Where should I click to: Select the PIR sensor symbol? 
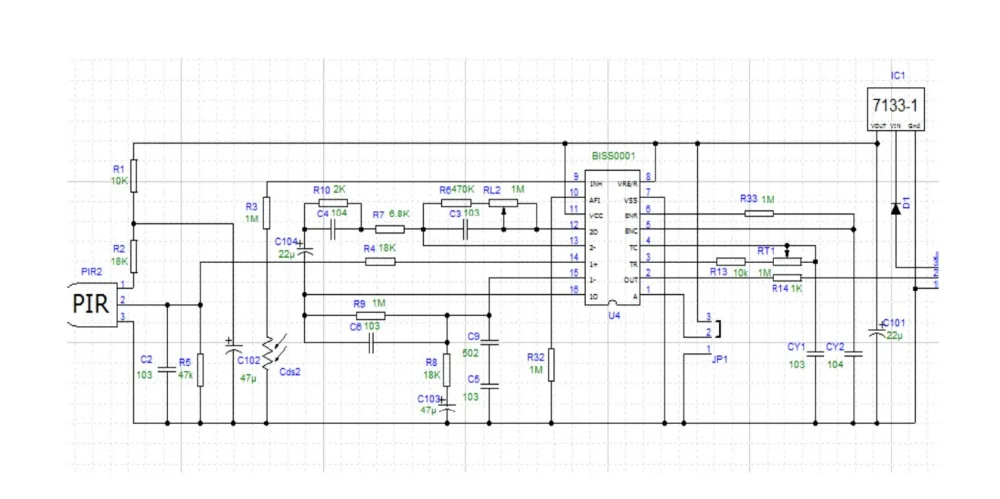pos(92,304)
